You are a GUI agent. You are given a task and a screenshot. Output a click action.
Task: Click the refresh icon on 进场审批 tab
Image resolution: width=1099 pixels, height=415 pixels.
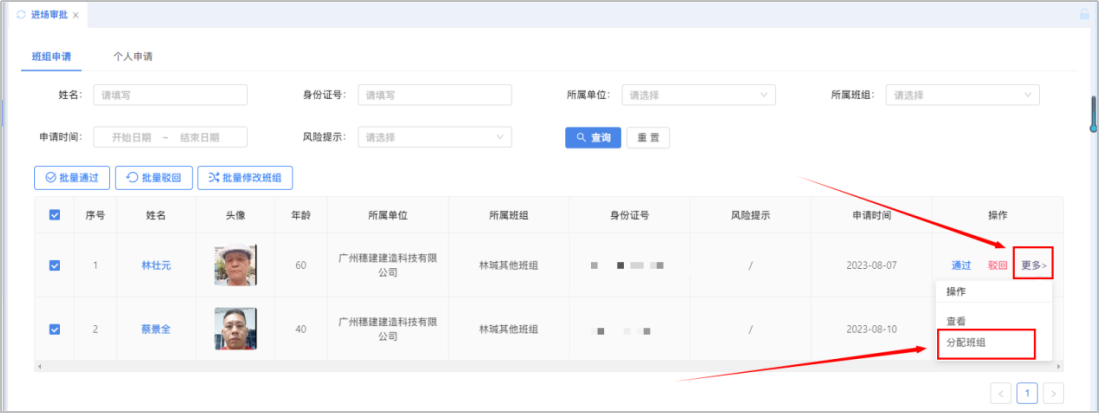point(21,15)
